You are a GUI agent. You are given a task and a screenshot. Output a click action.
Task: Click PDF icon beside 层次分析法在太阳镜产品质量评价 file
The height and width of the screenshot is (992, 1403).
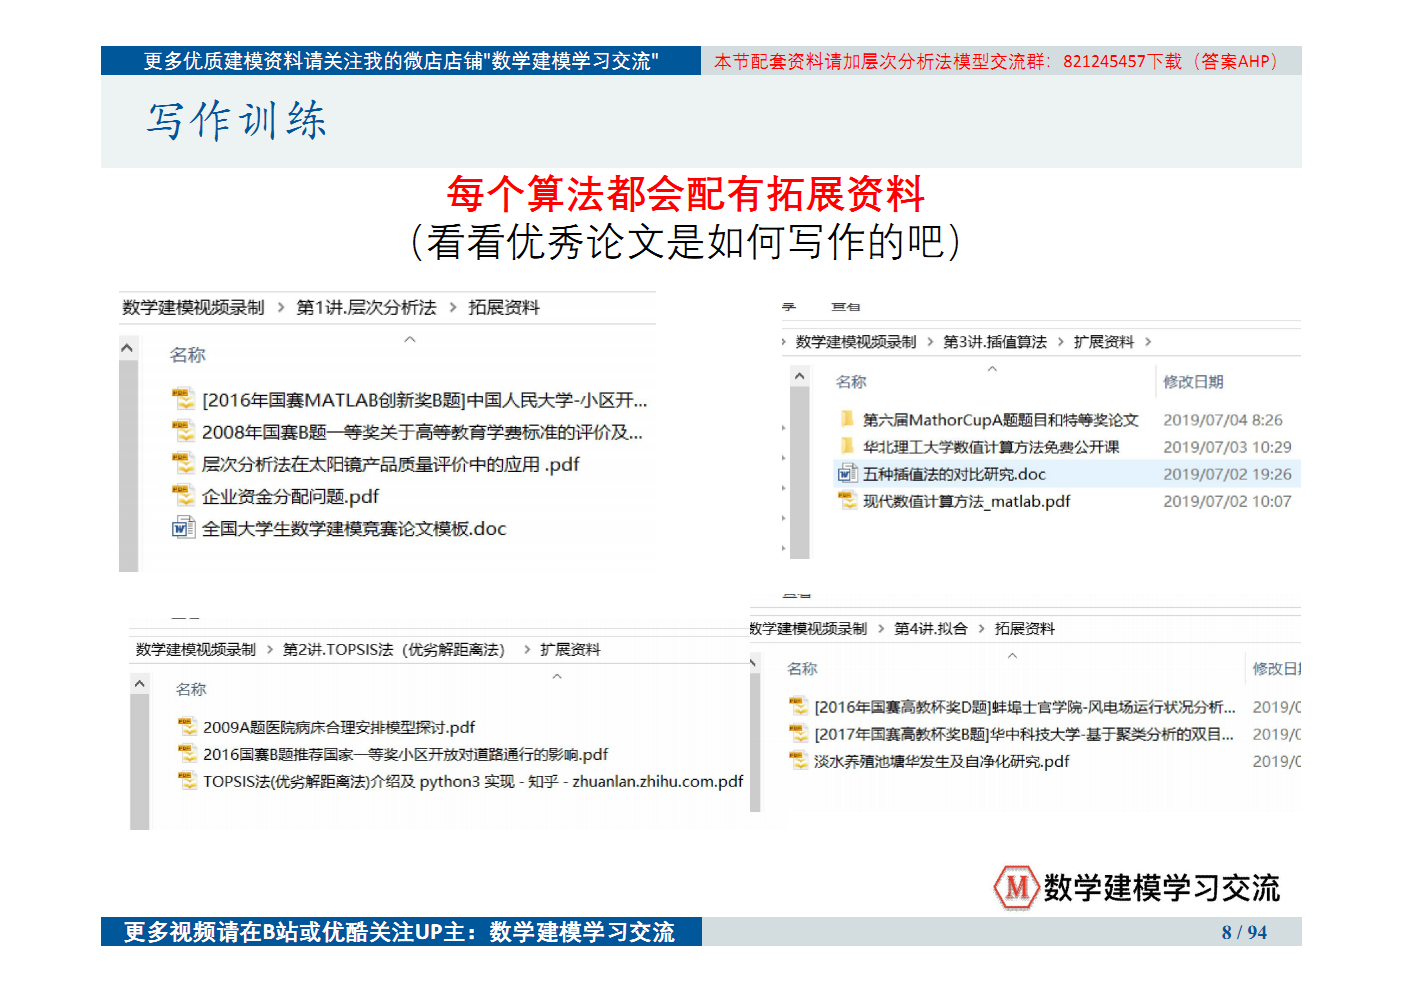(183, 463)
